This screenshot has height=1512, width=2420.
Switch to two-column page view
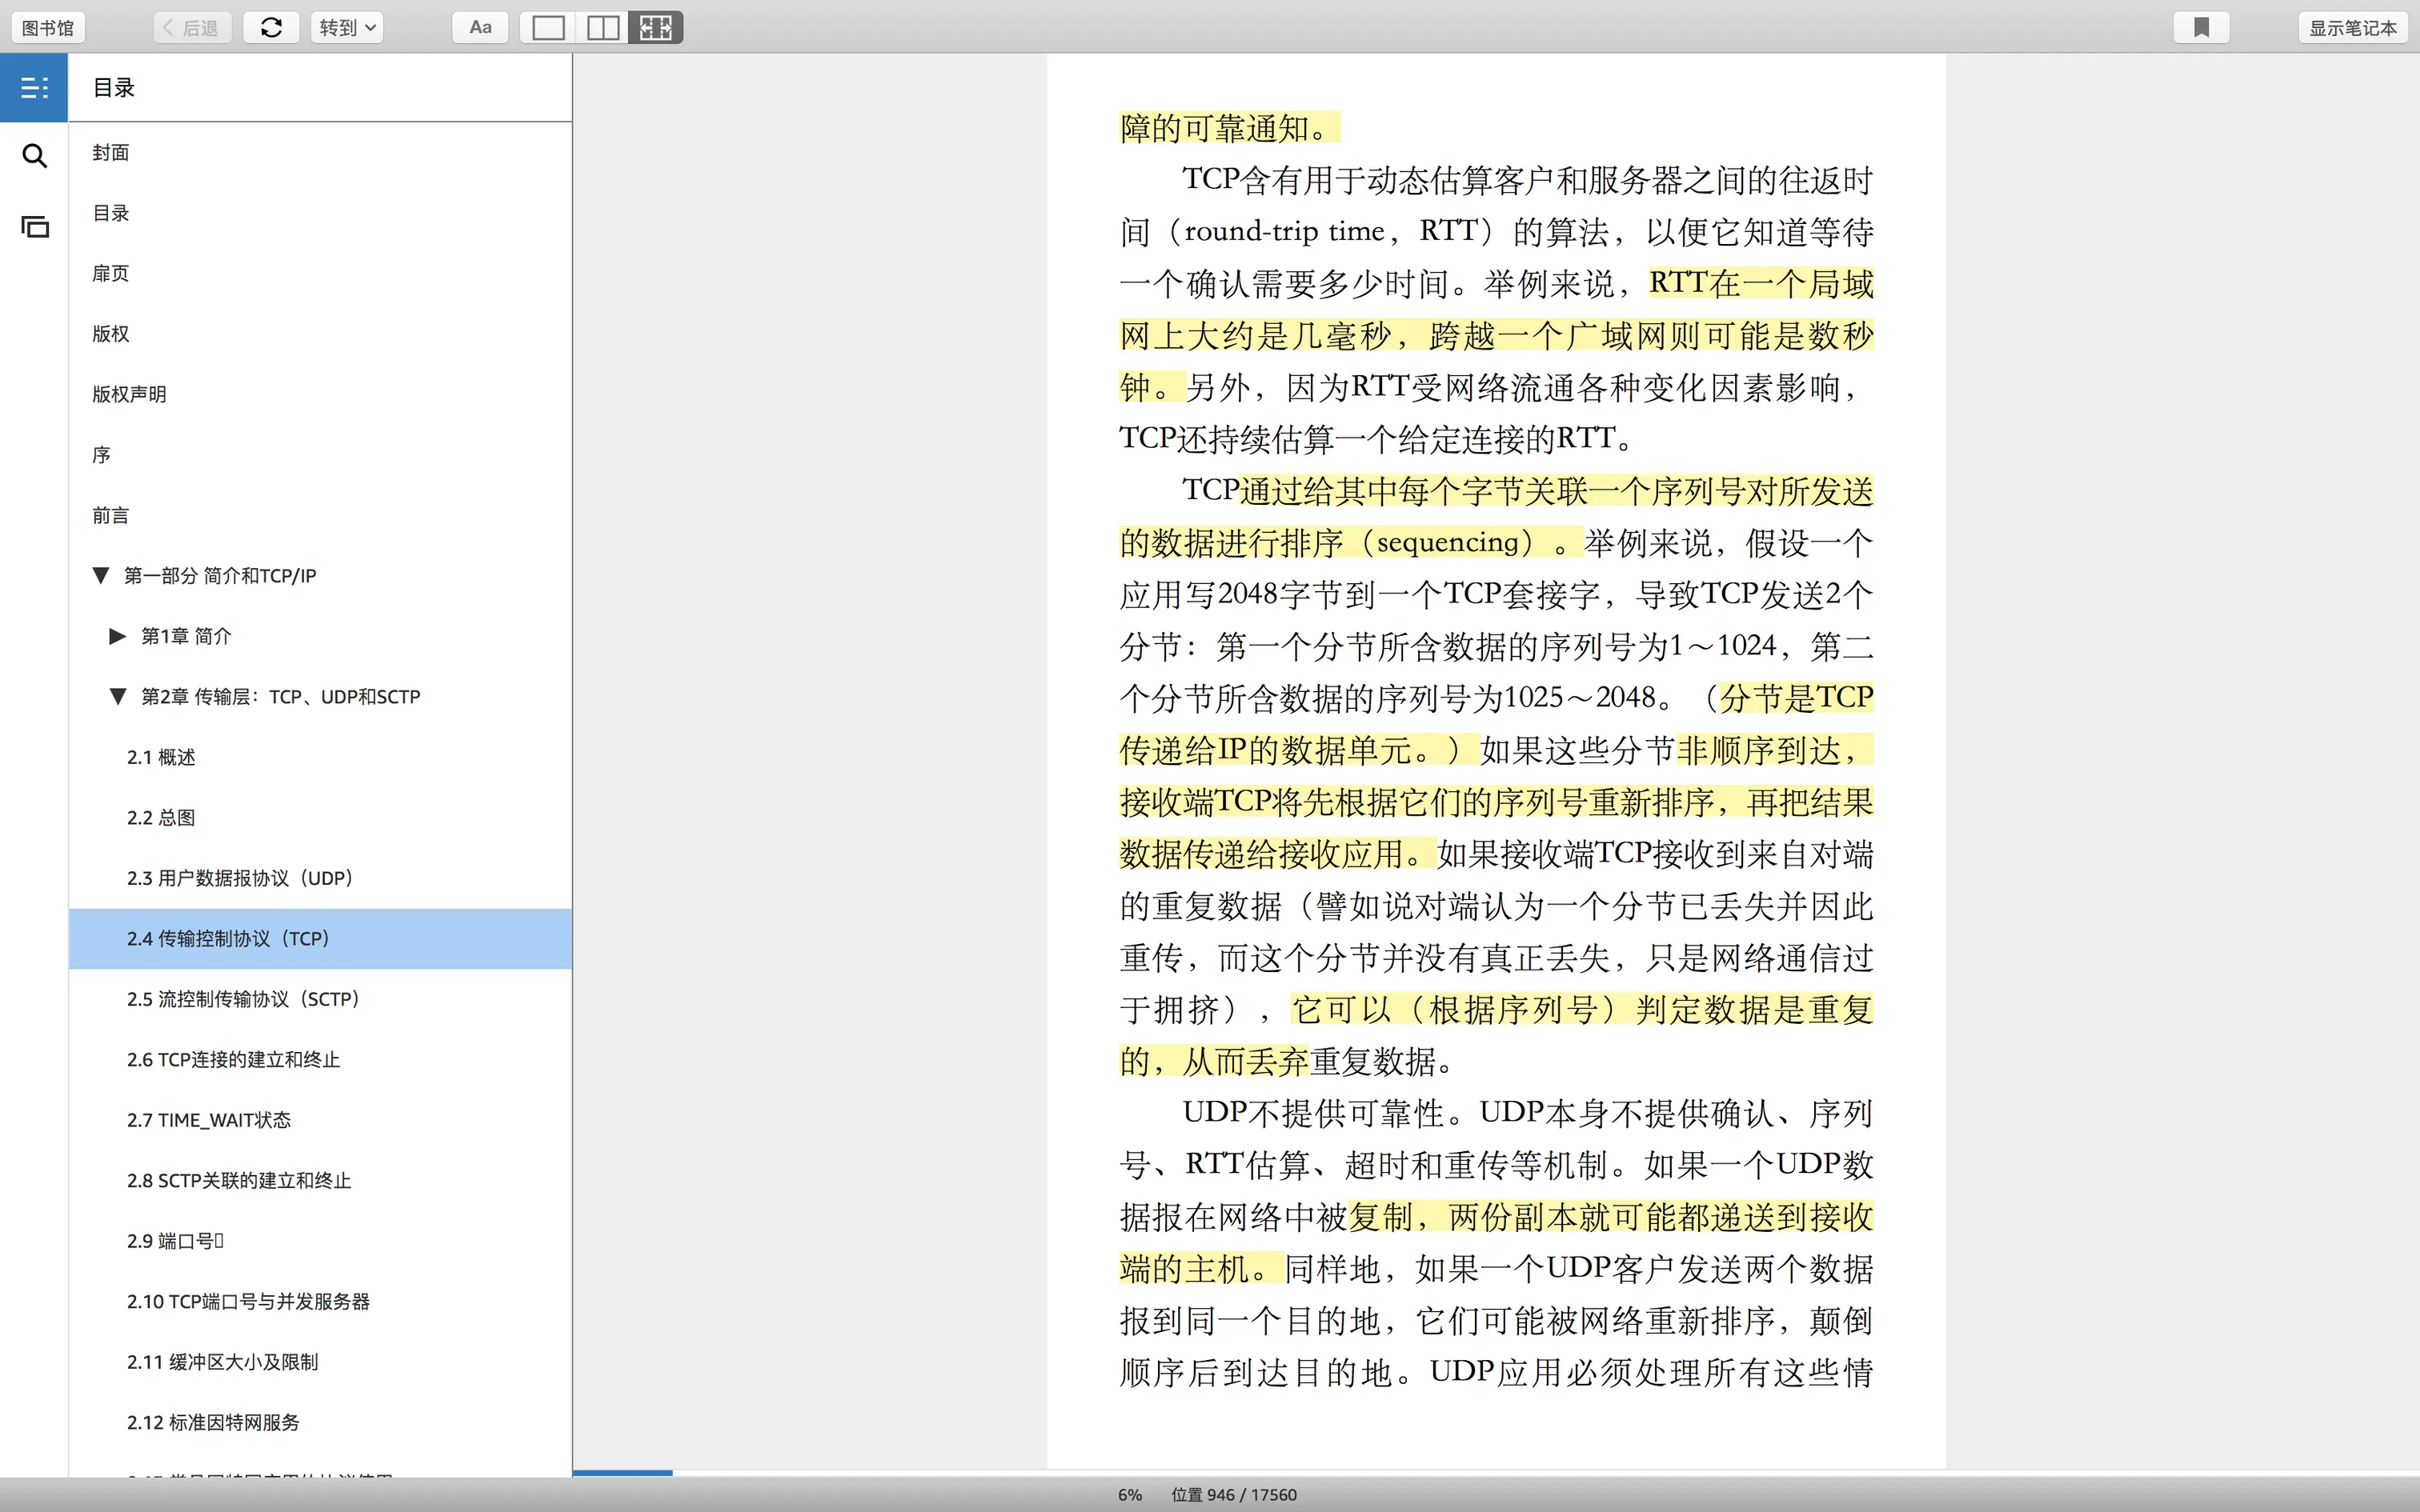(x=602, y=28)
